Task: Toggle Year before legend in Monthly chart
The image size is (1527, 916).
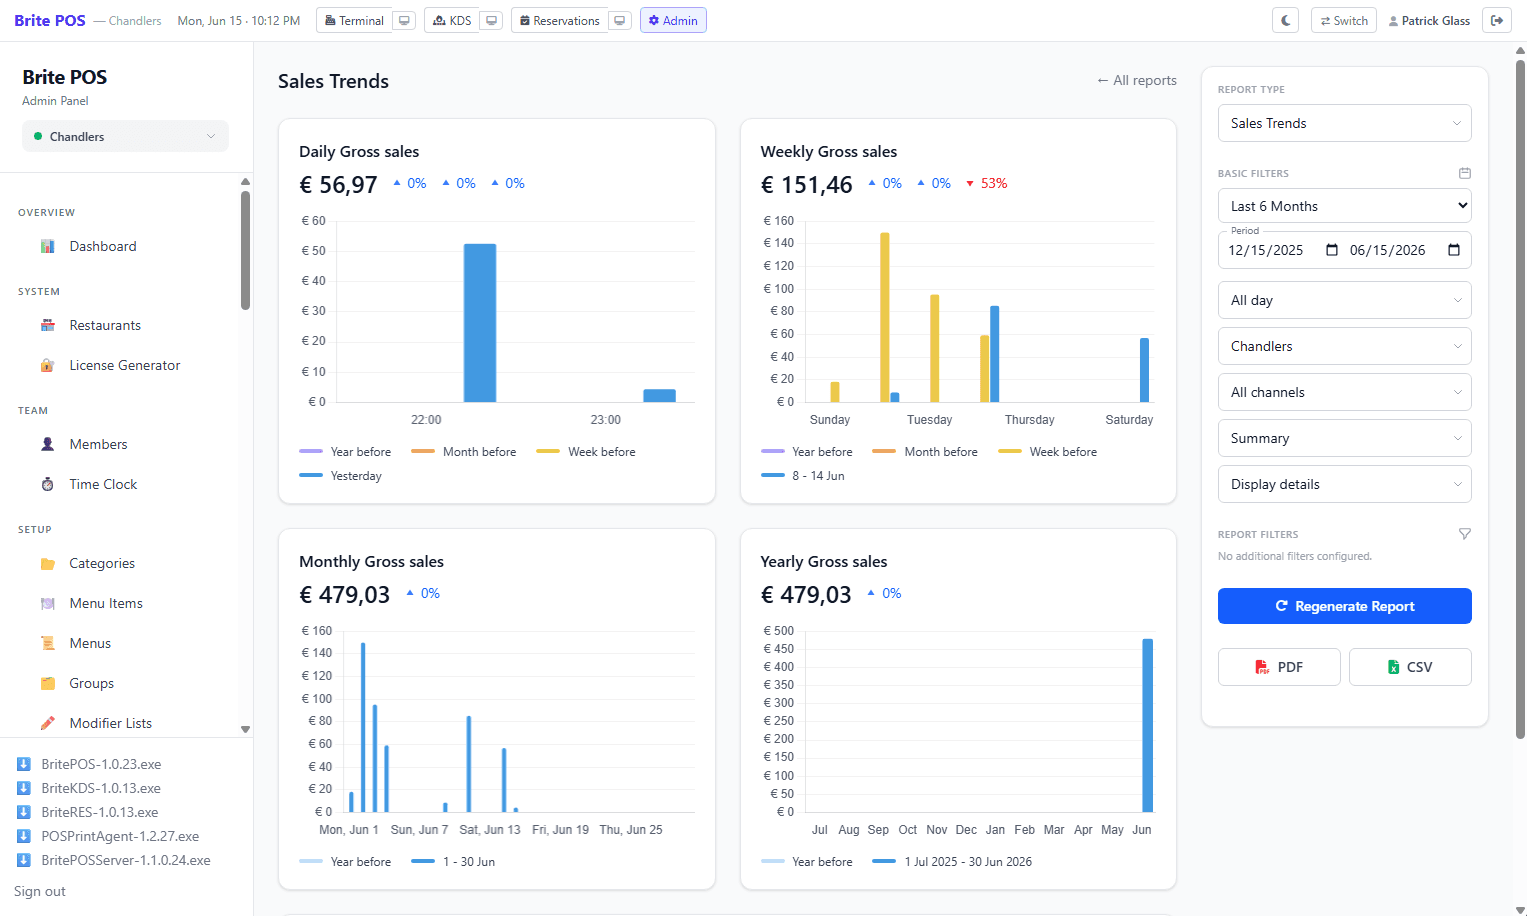Action: [x=345, y=862]
